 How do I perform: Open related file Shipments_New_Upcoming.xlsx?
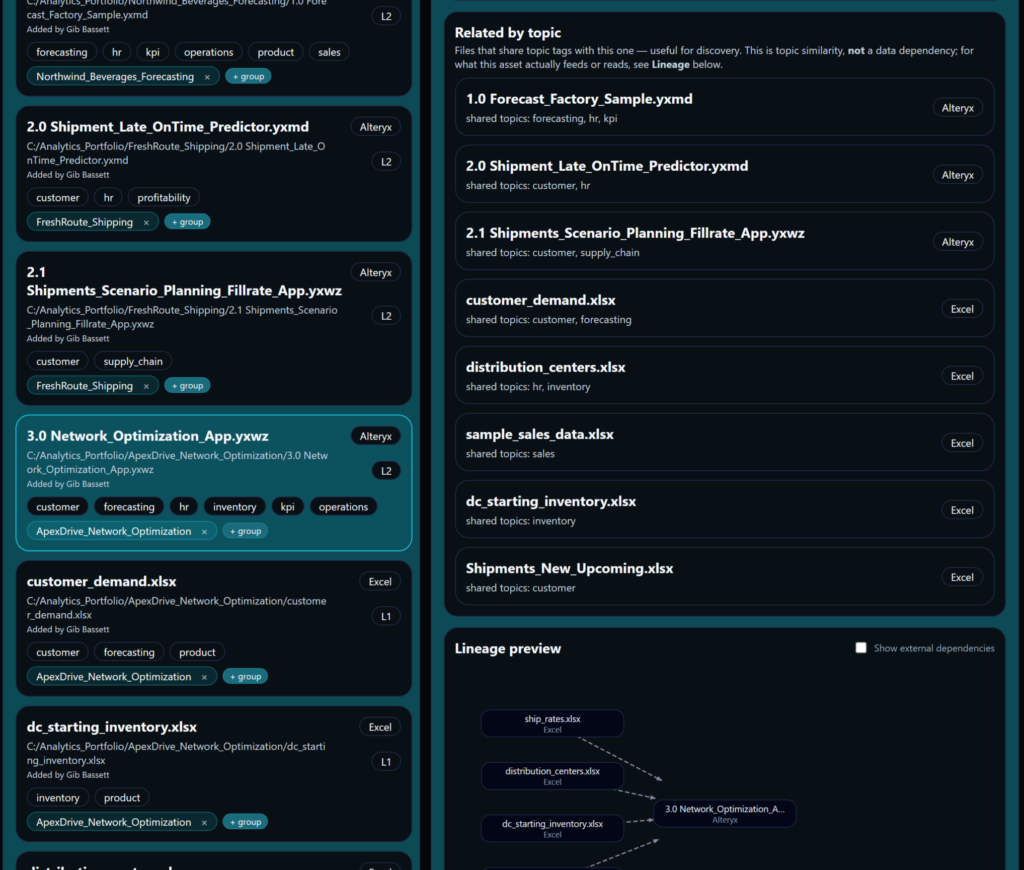point(724,577)
